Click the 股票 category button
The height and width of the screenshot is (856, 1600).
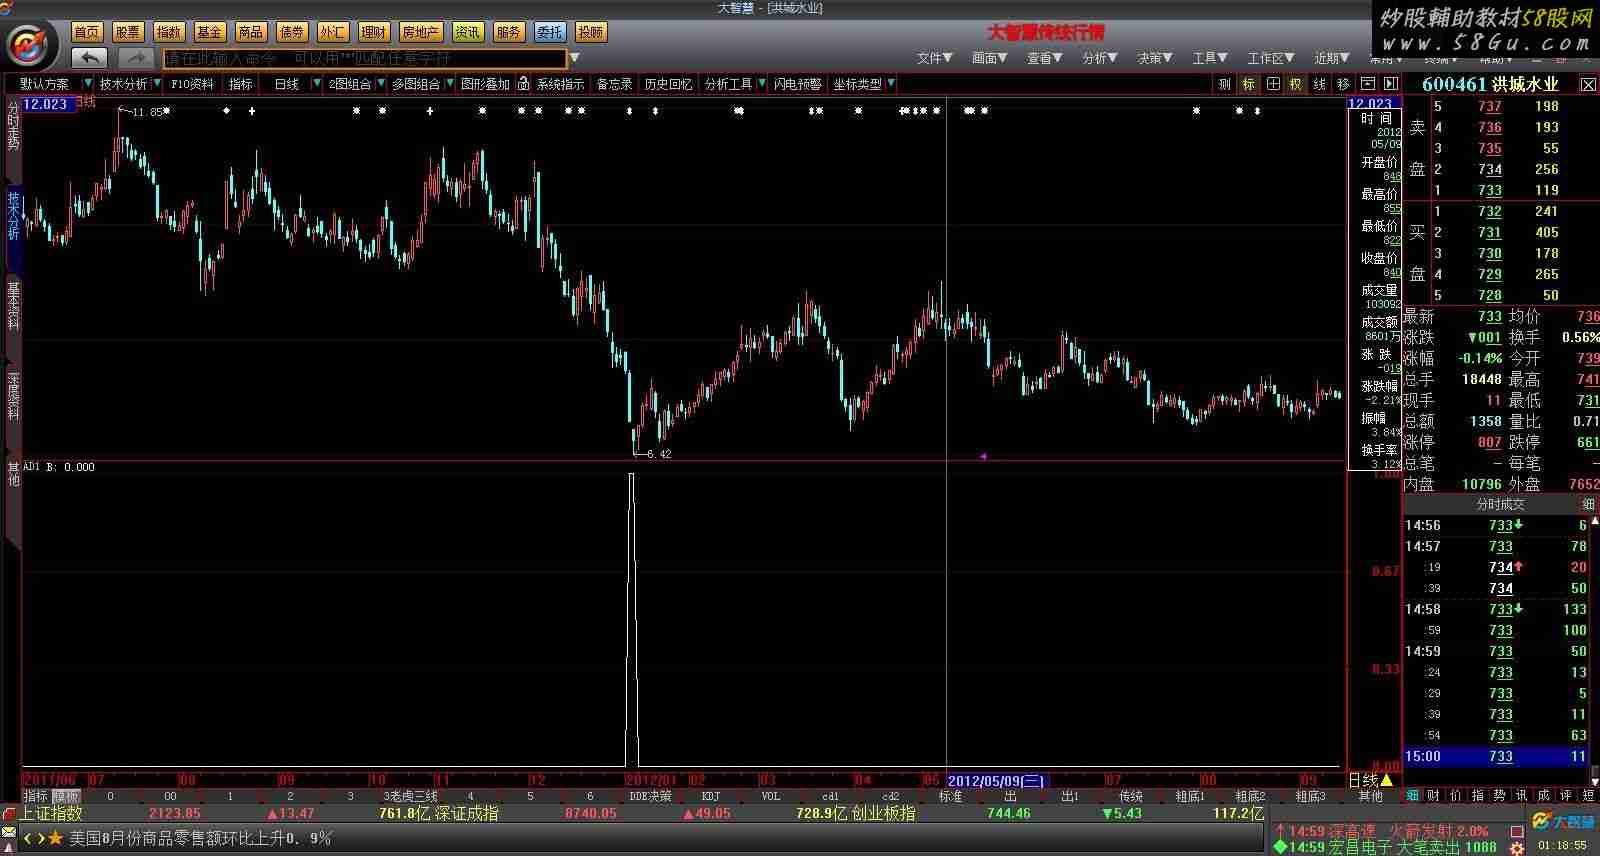pyautogui.click(x=127, y=32)
